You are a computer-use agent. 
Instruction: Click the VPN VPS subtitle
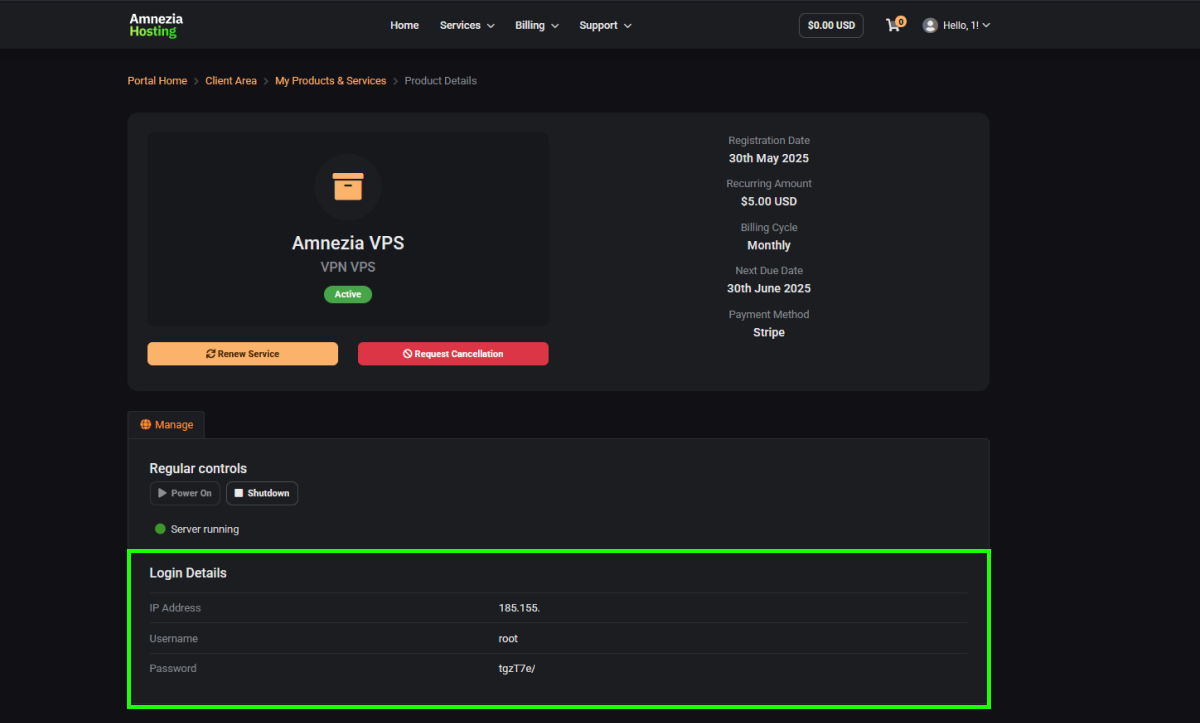point(348,267)
